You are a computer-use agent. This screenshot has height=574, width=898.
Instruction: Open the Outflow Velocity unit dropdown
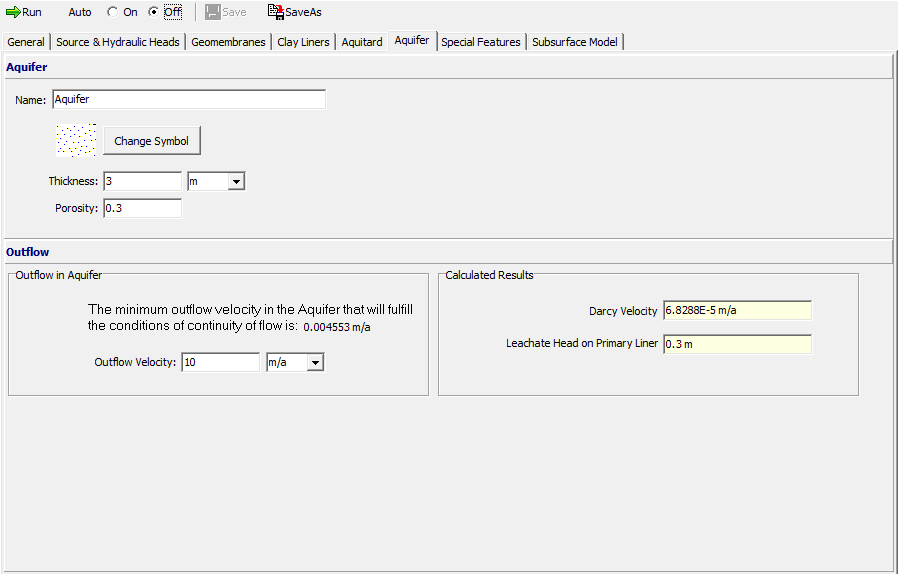(315, 362)
